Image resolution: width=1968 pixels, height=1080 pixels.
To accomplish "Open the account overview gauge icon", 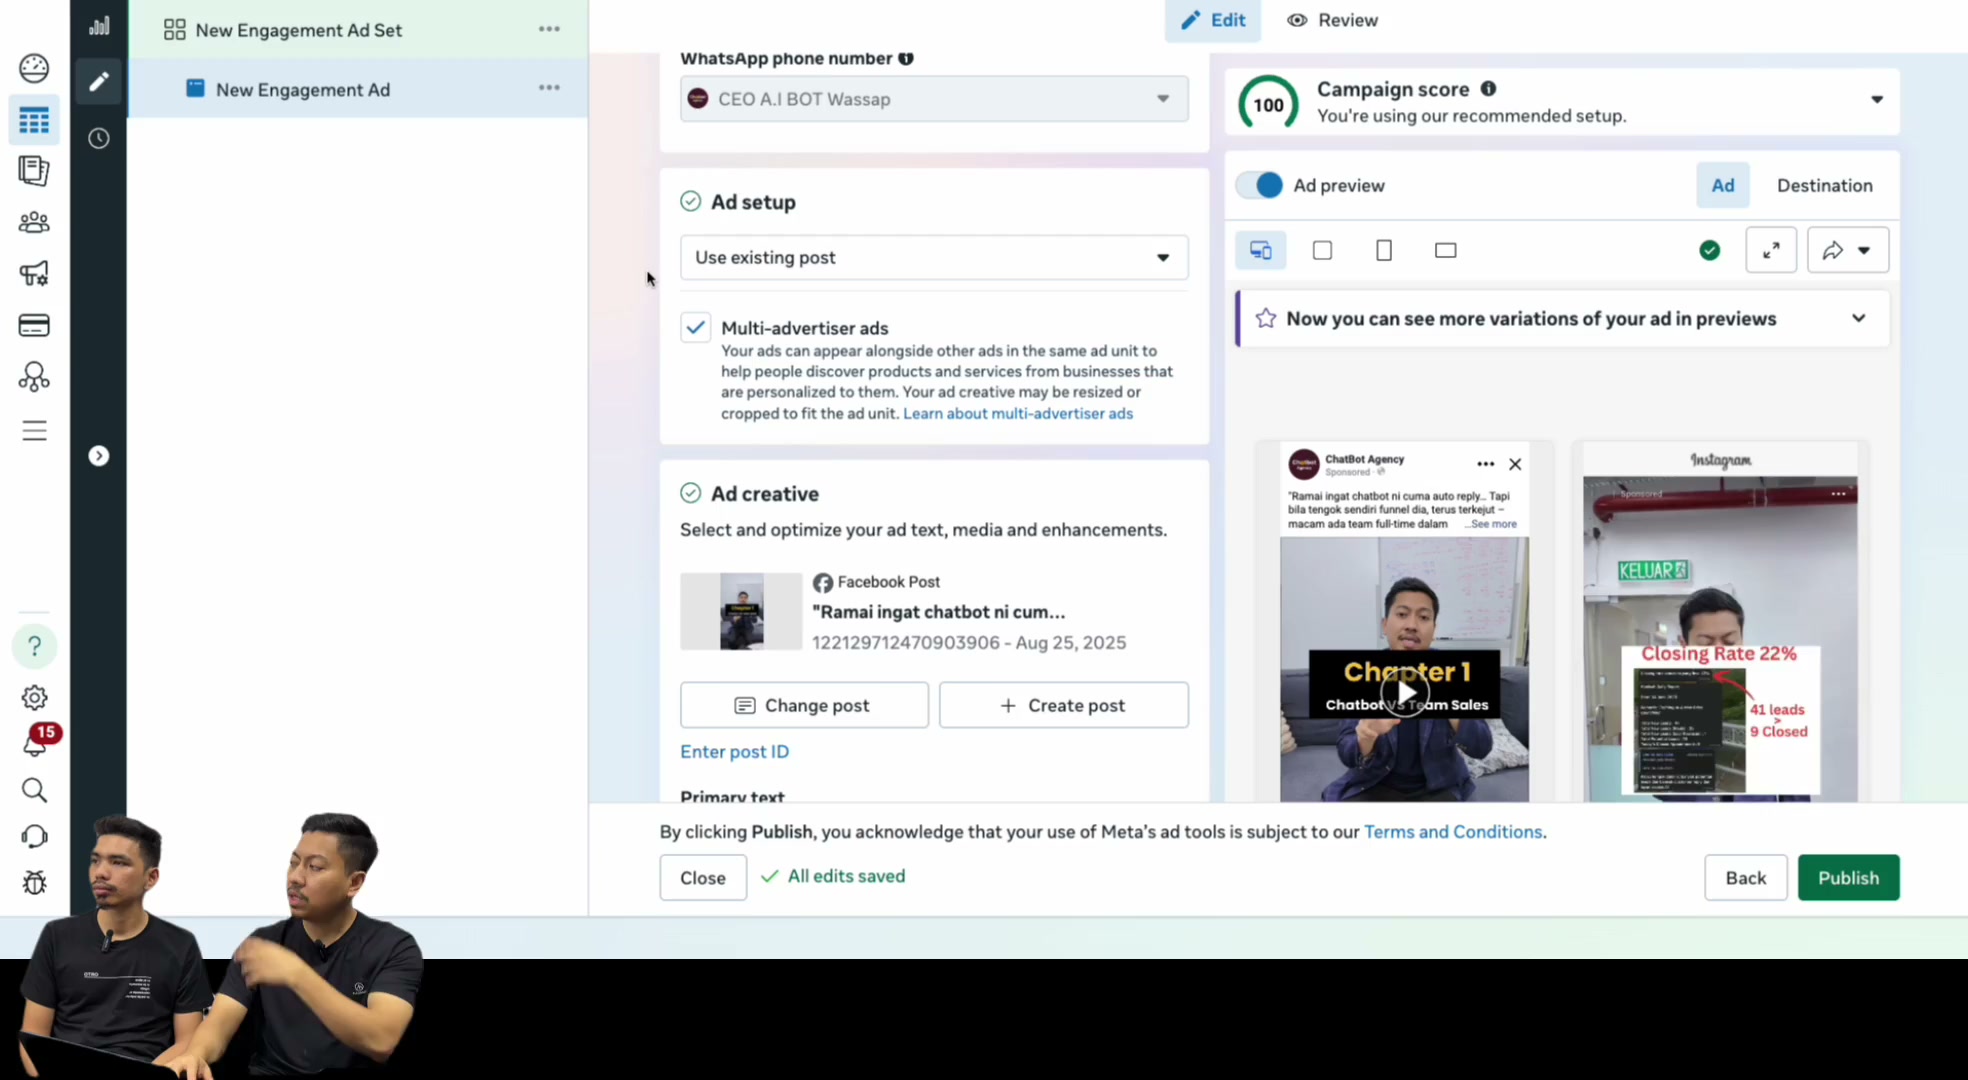I will point(34,68).
